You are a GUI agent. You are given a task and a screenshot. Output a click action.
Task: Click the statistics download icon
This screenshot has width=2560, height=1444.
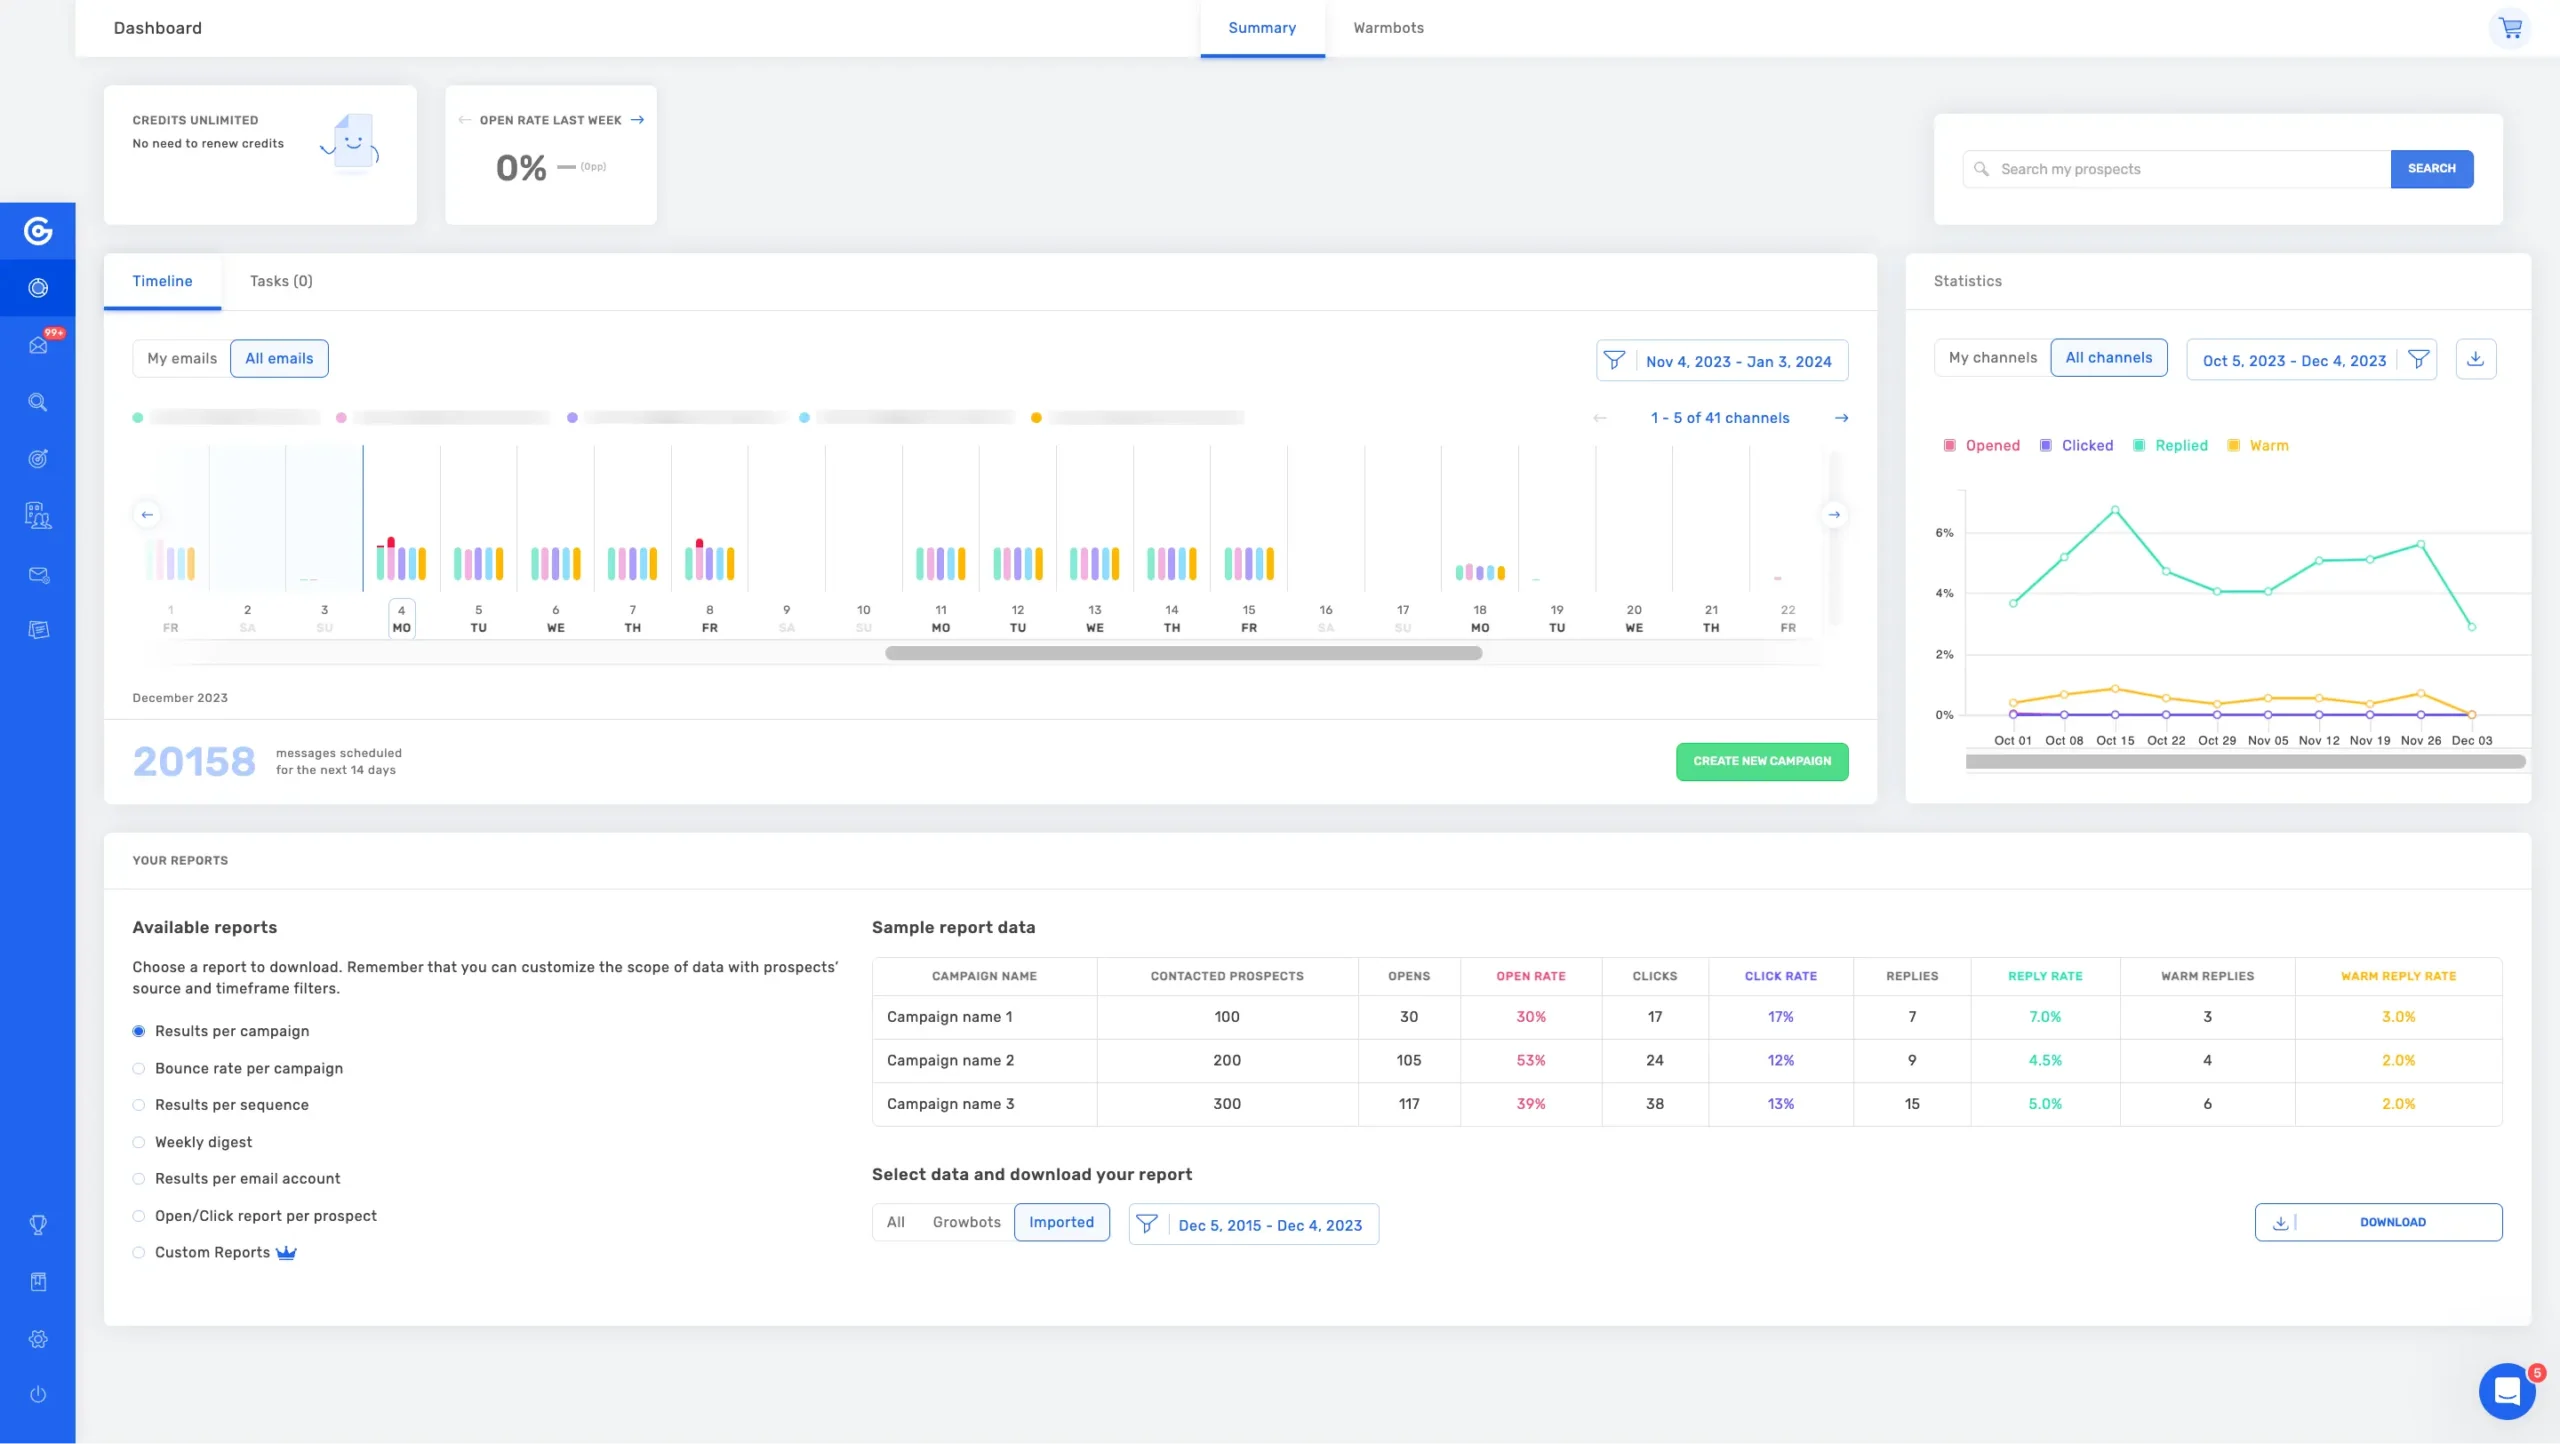(x=2475, y=359)
